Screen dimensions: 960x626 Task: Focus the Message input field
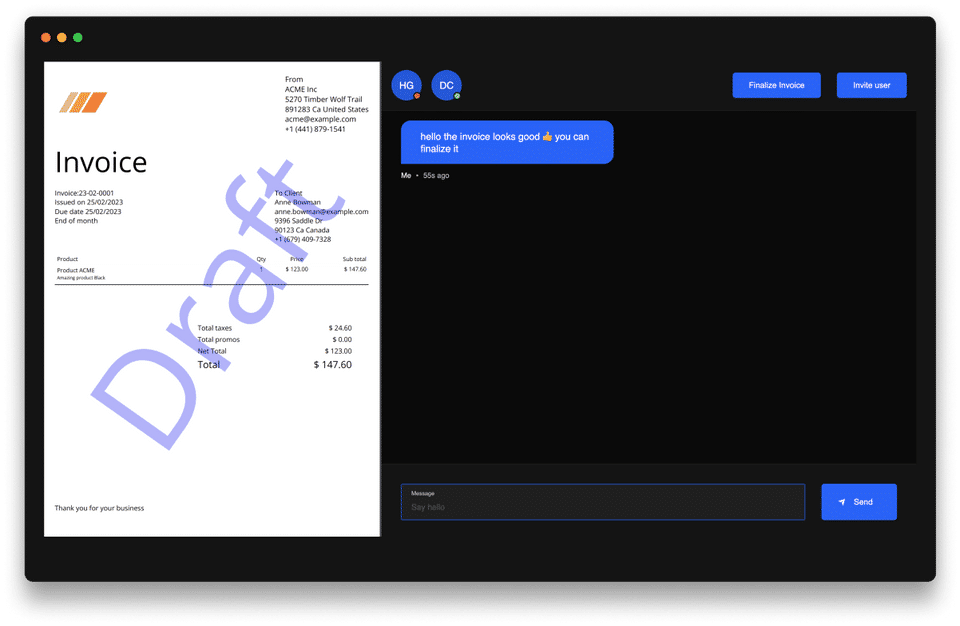tap(602, 502)
